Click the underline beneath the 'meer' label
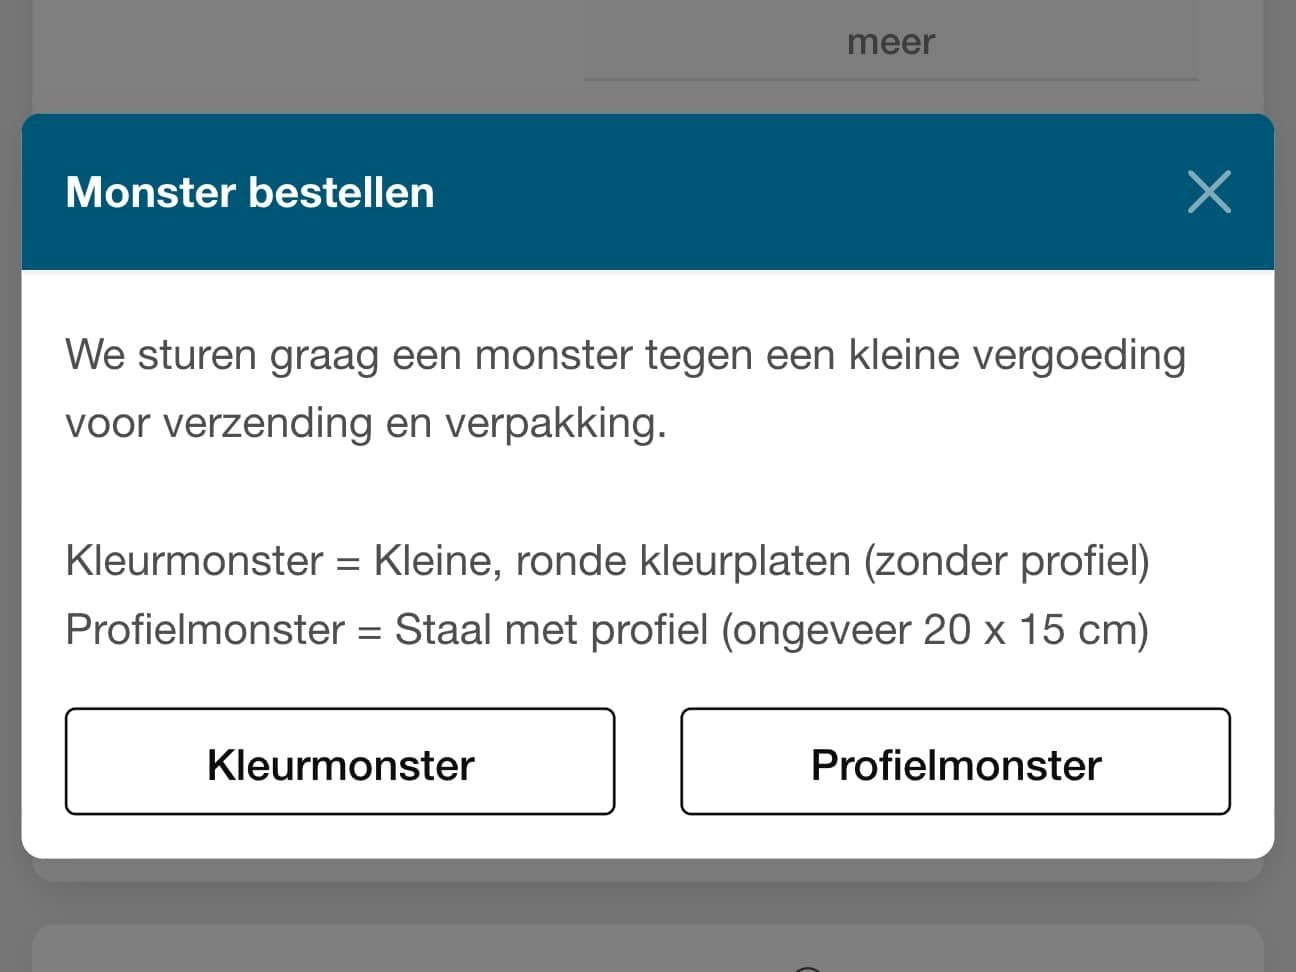The width and height of the screenshot is (1296, 972). [x=891, y=78]
